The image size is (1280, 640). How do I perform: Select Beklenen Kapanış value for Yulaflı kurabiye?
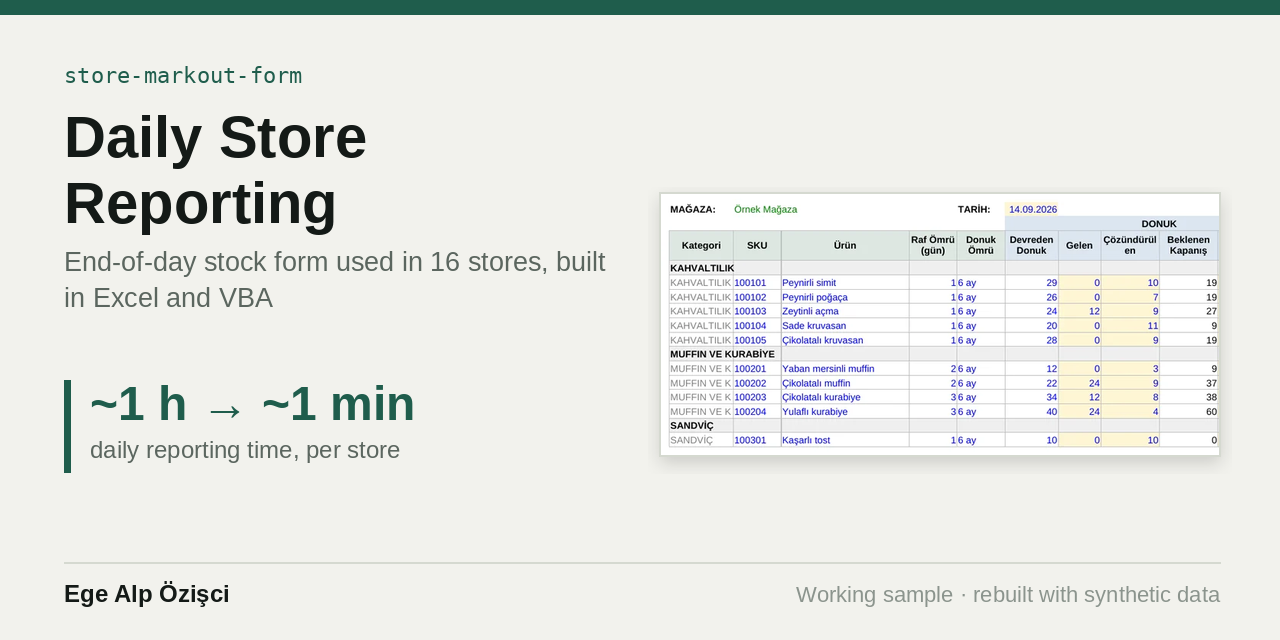point(1189,412)
